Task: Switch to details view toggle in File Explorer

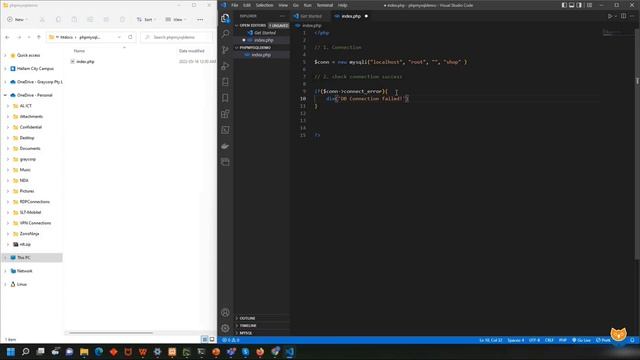Action: tap(205, 339)
